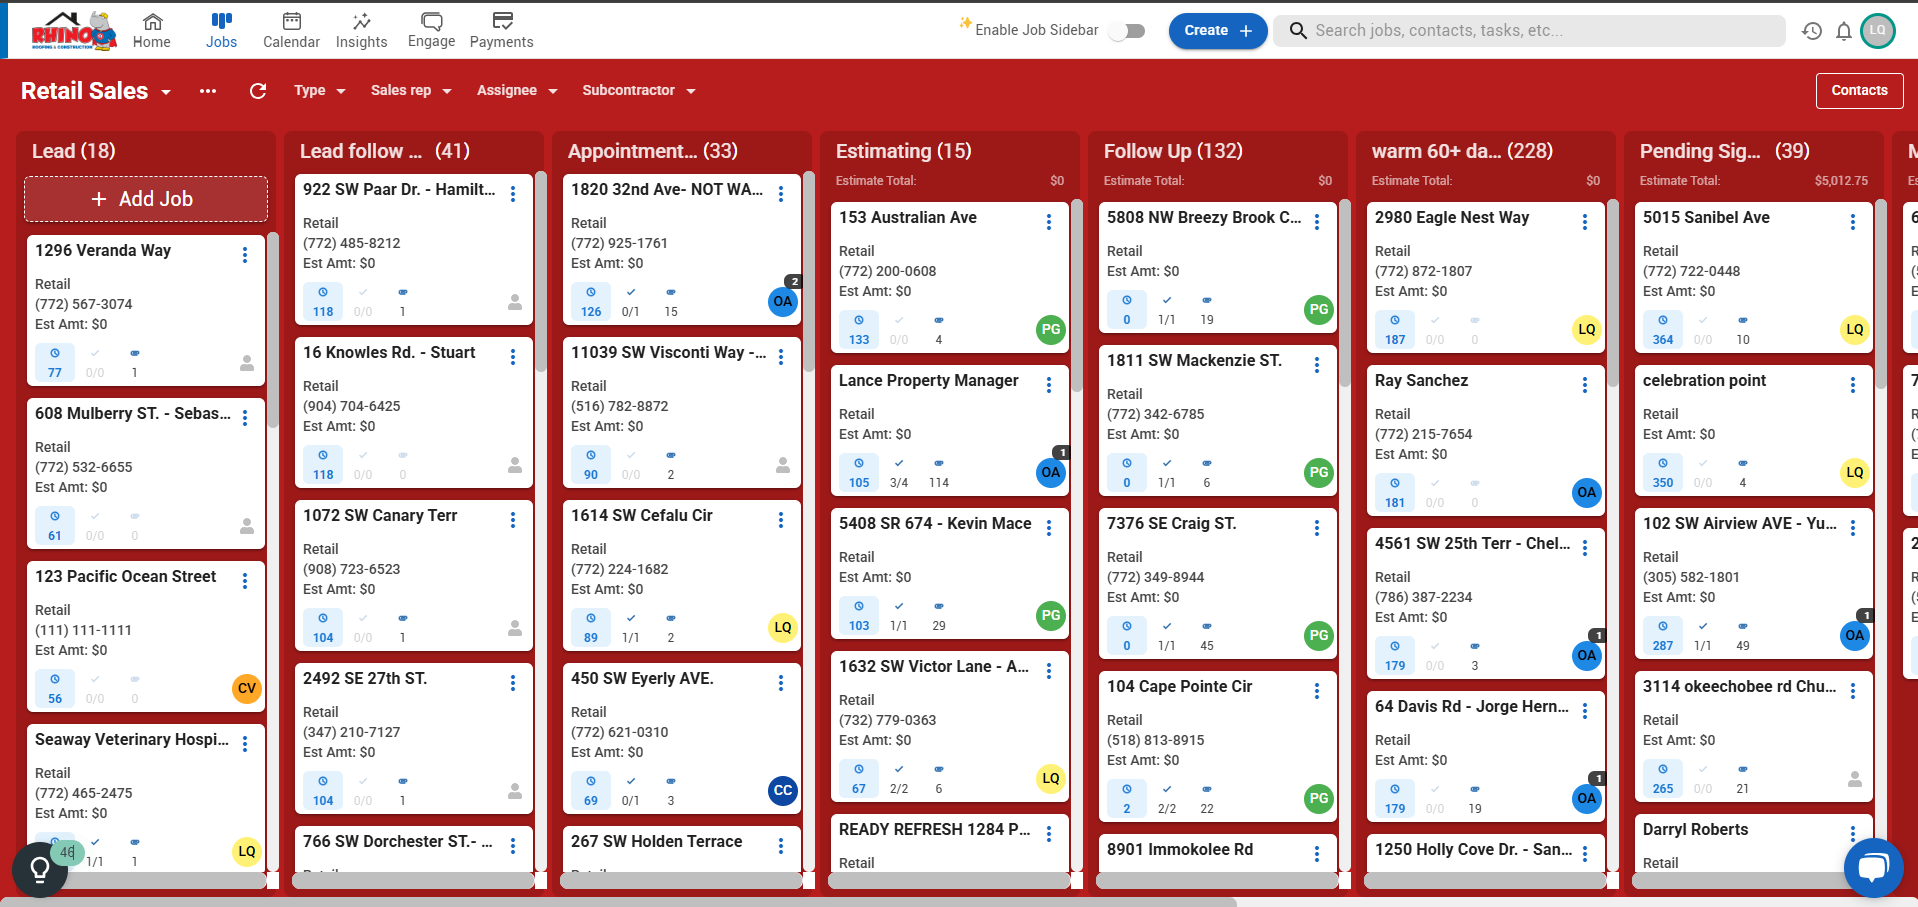Screen dimensions: 1918x907
Task: Open the Engage section
Action: coord(431,31)
